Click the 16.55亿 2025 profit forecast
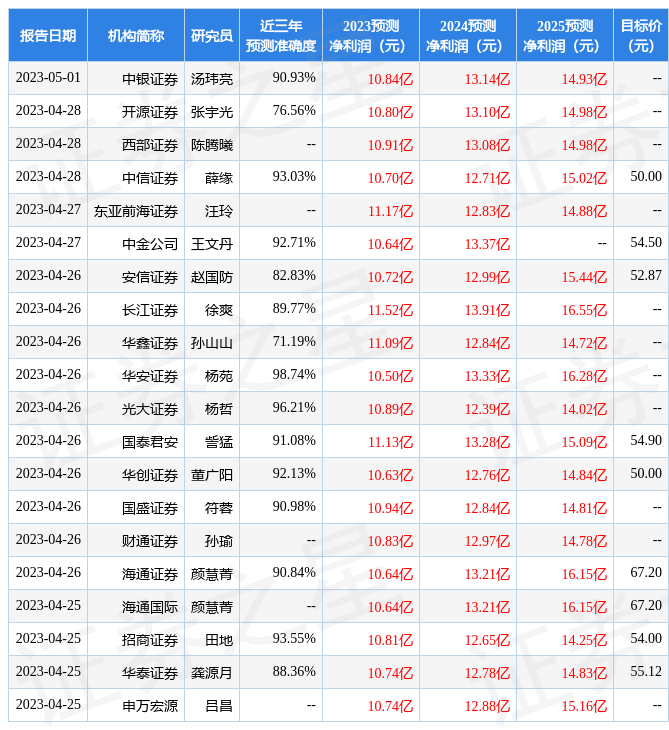Screen dimensions: 669x730 tap(584, 310)
